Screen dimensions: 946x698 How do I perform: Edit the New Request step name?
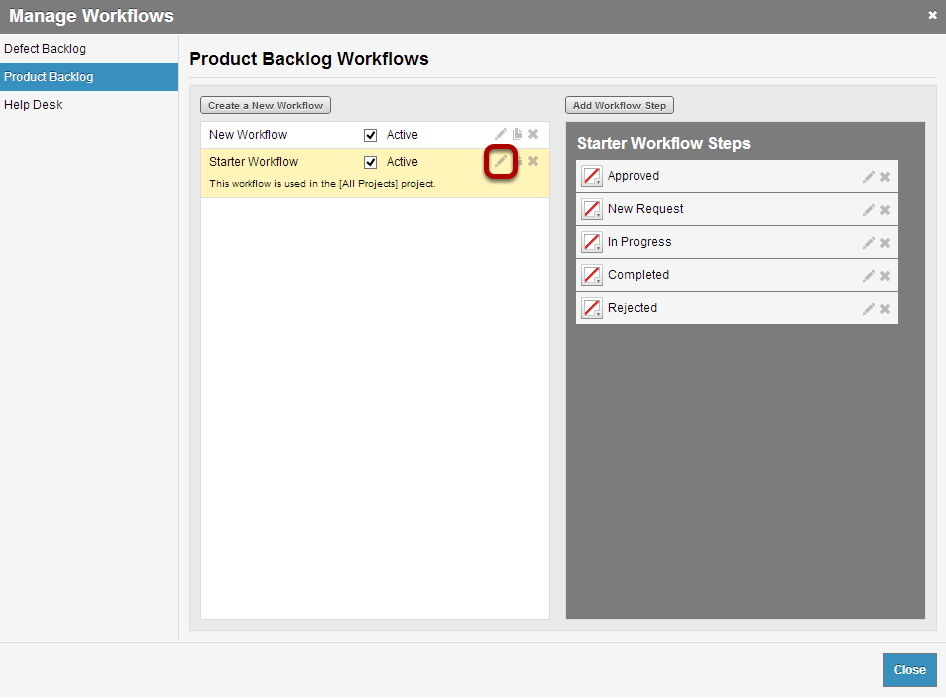[868, 210]
